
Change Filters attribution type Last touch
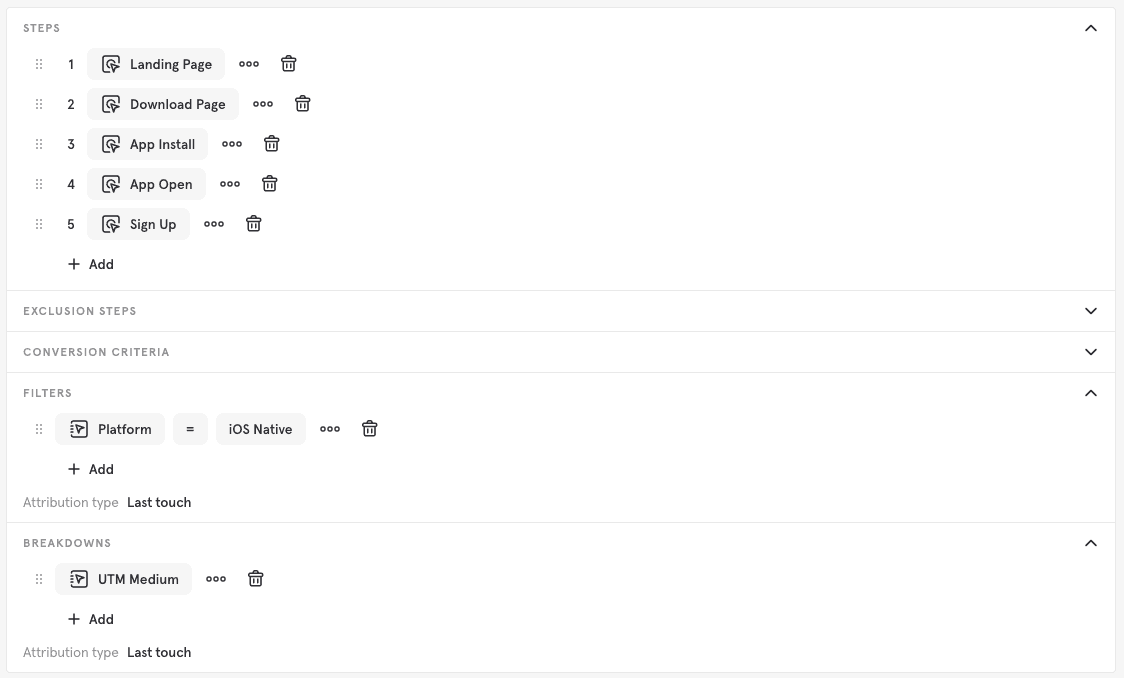pyautogui.click(x=159, y=502)
